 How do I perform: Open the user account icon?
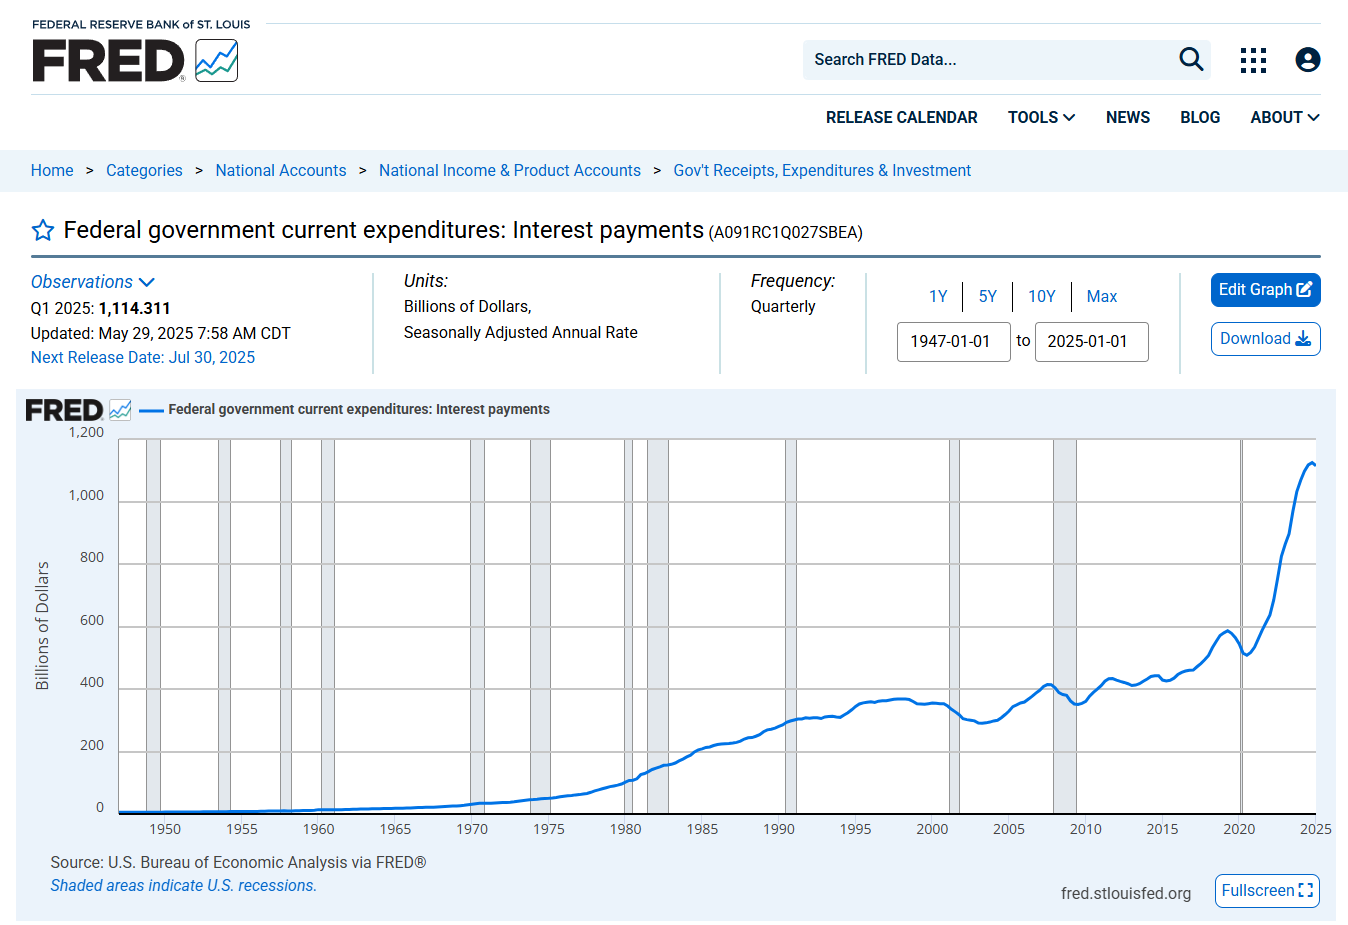point(1308,60)
